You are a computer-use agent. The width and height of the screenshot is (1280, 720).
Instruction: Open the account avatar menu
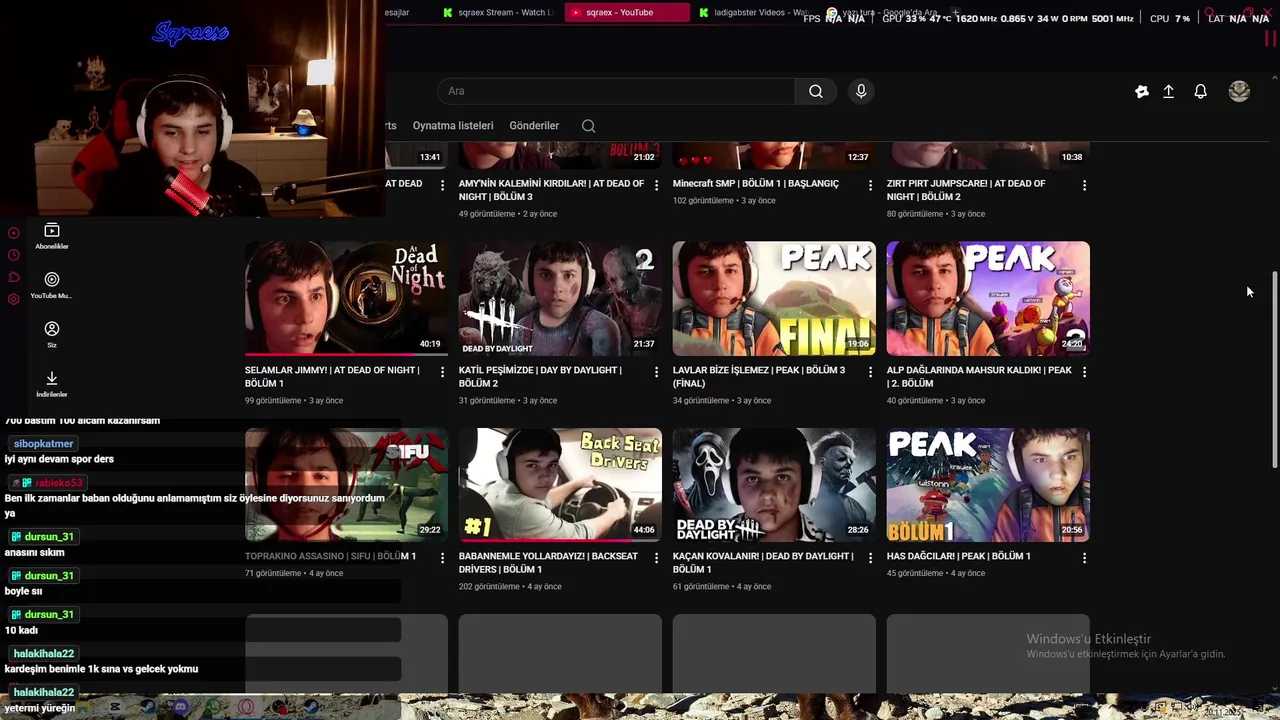[x=1239, y=91]
